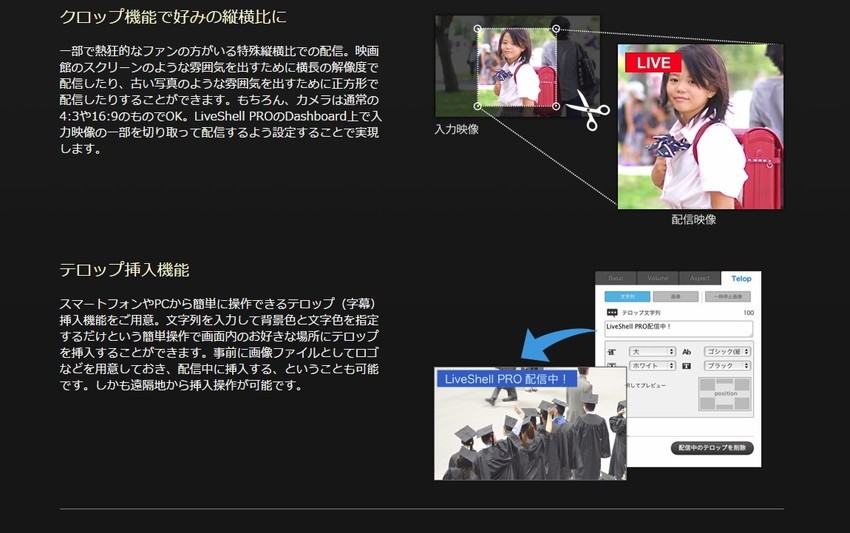The width and height of the screenshot is (850, 533).
Task: Open the ブラック color dropdown
Action: (727, 366)
